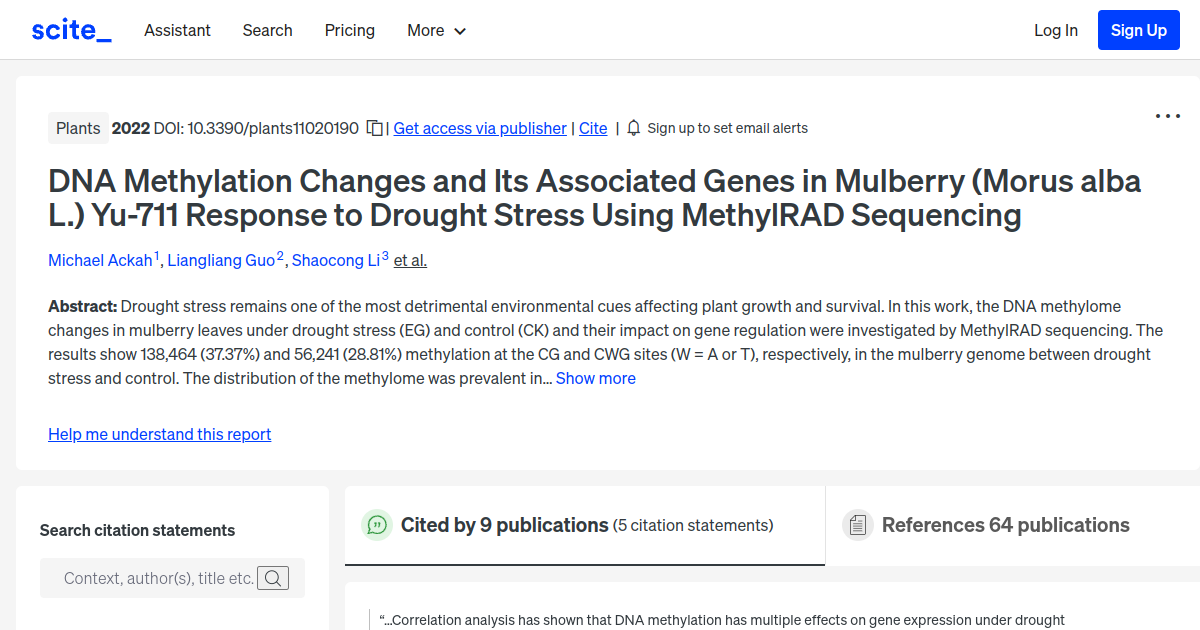Open the More navigation dropdown
The image size is (1200, 630).
pos(436,31)
